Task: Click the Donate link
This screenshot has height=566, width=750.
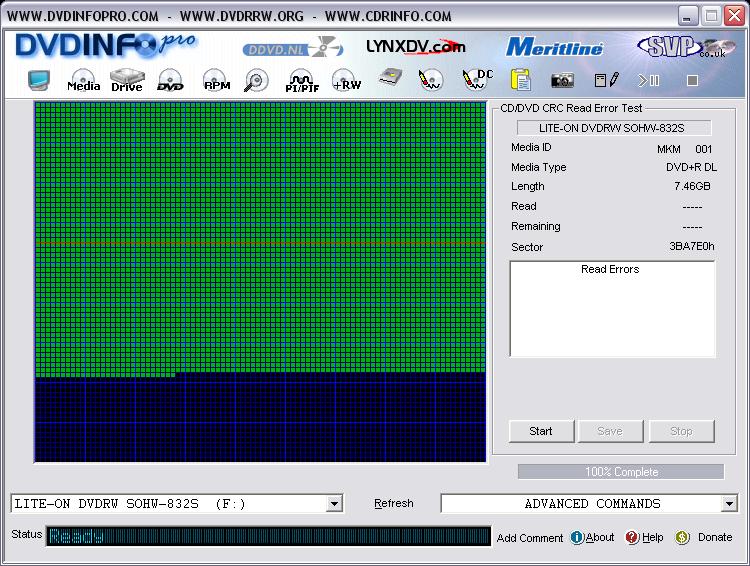Action: (715, 537)
